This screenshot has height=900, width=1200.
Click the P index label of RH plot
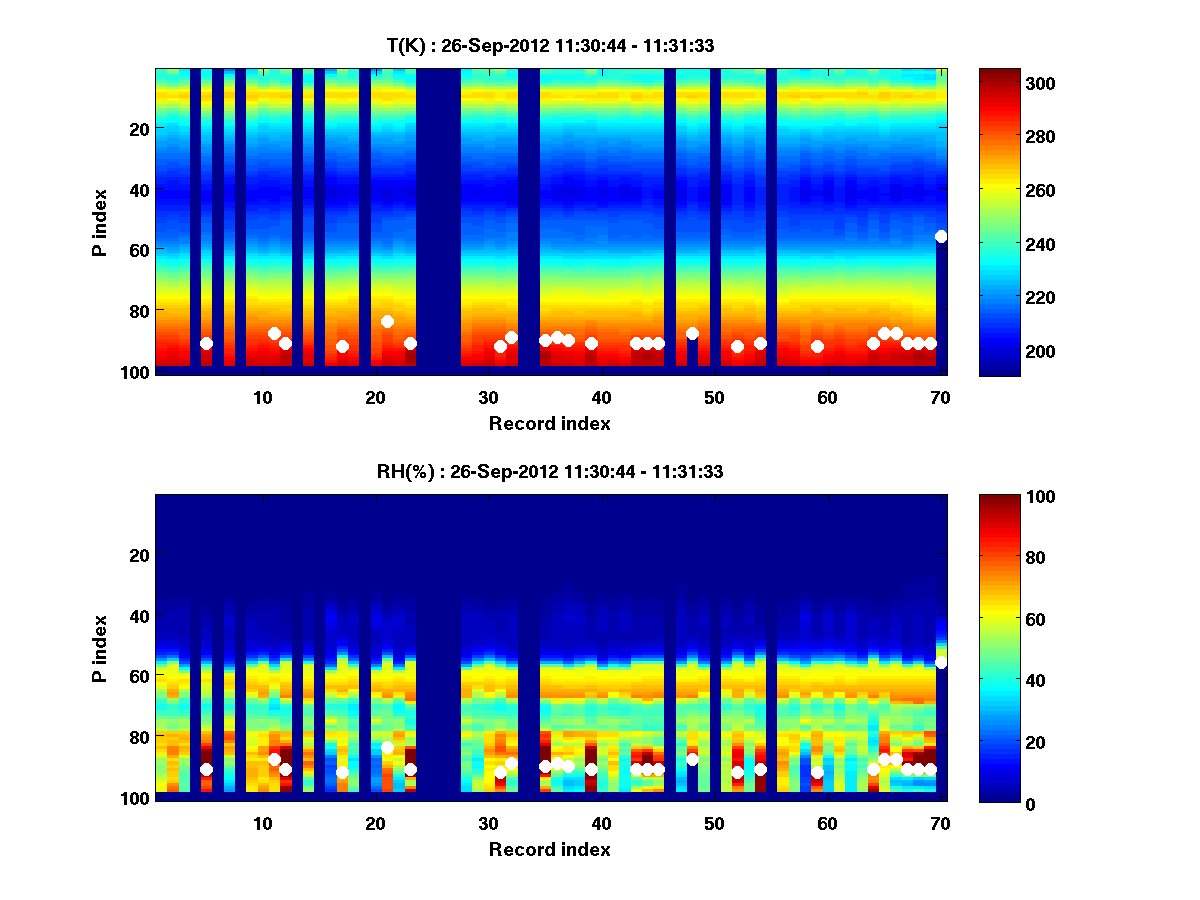pyautogui.click(x=100, y=648)
